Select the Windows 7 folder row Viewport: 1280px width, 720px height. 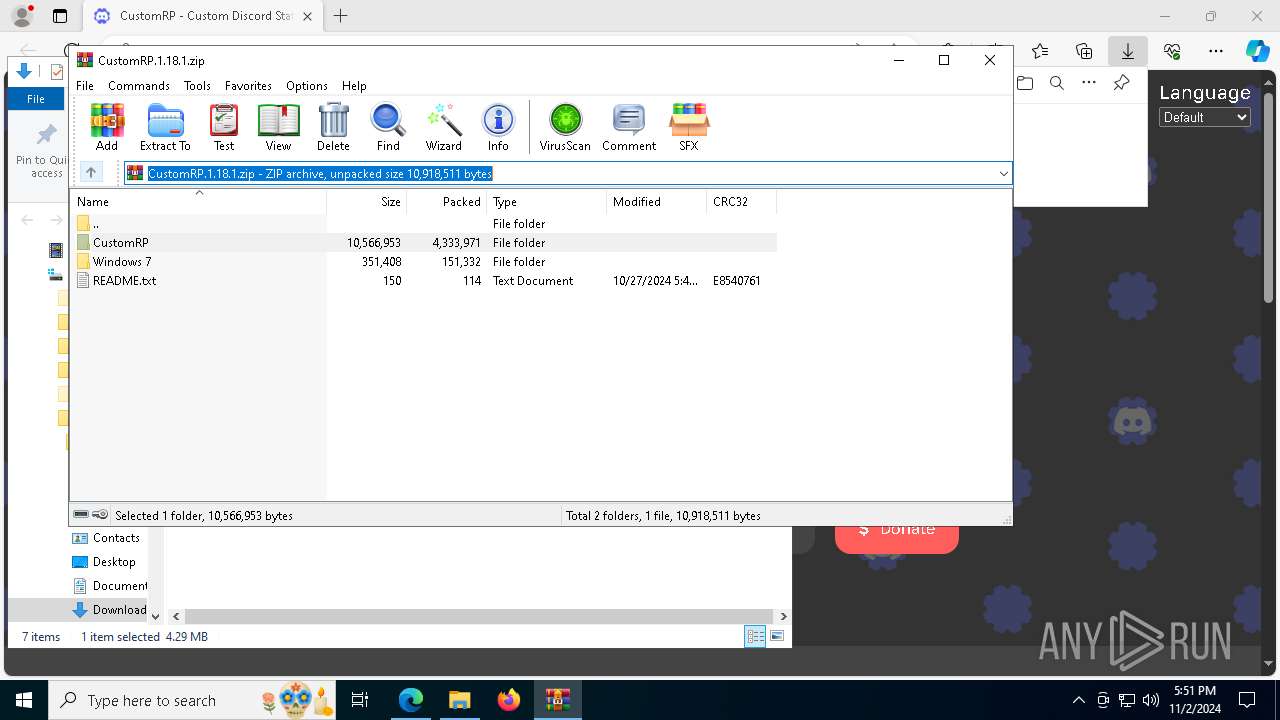coord(423,262)
